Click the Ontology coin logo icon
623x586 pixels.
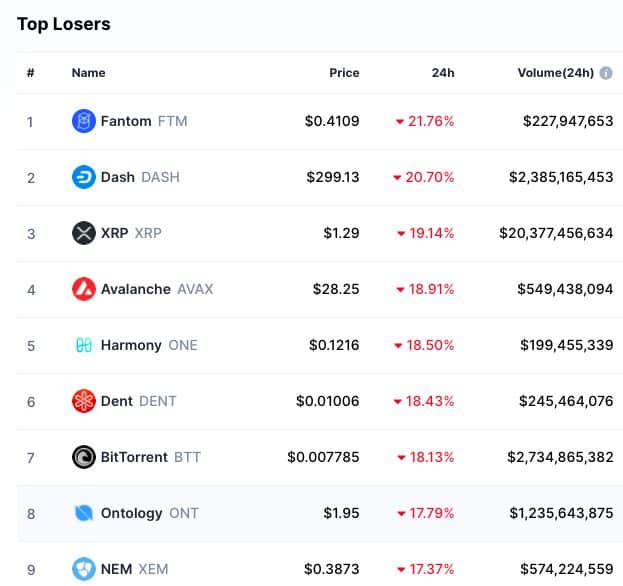tap(84, 513)
